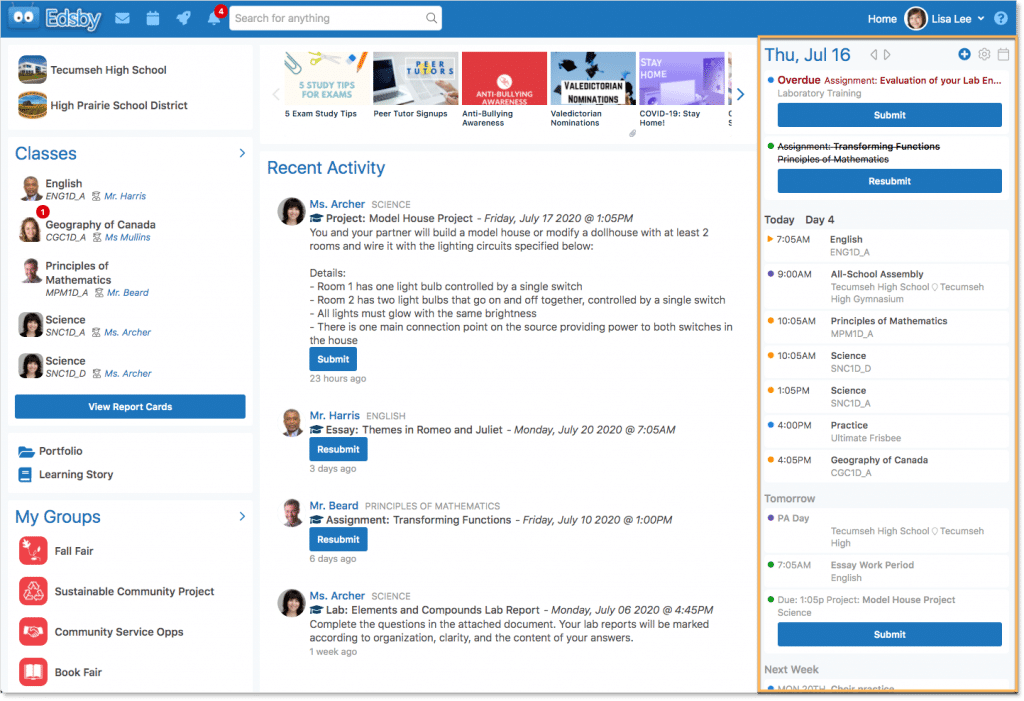Go to Home in top navigation
This screenshot has width=1024, height=701.
click(x=881, y=18)
